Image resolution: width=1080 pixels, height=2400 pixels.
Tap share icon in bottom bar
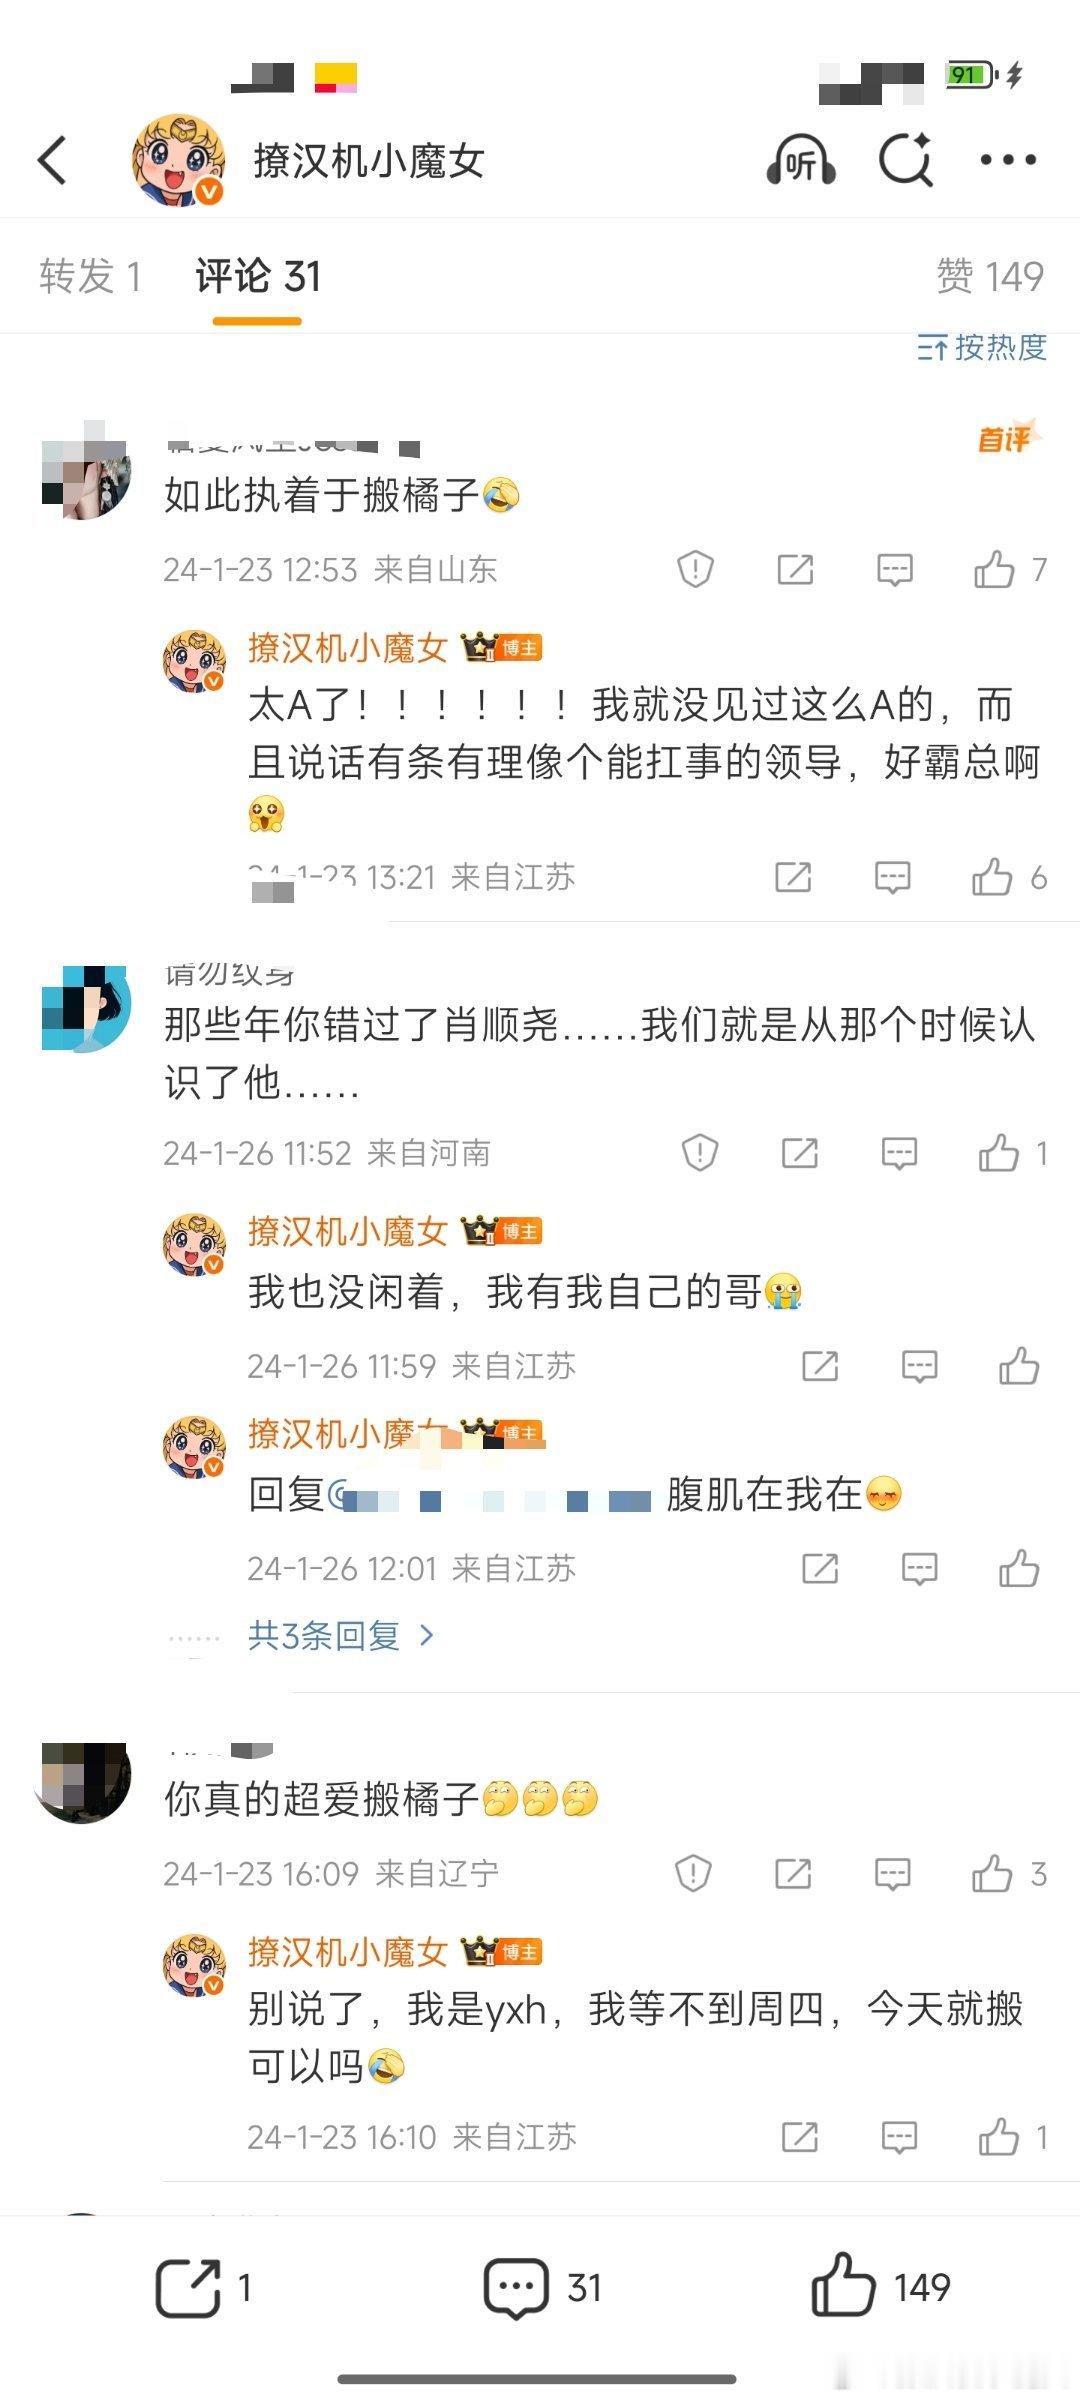click(x=188, y=2287)
